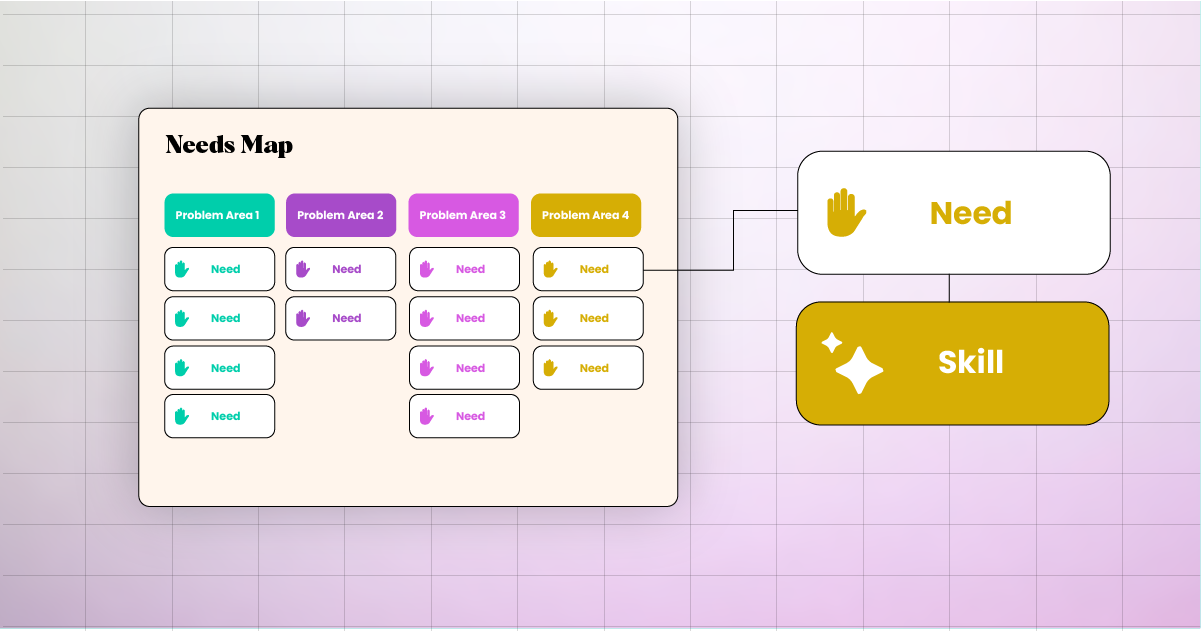This screenshot has height=631, width=1201.
Task: Select last yellow Need card text
Action: point(594,368)
